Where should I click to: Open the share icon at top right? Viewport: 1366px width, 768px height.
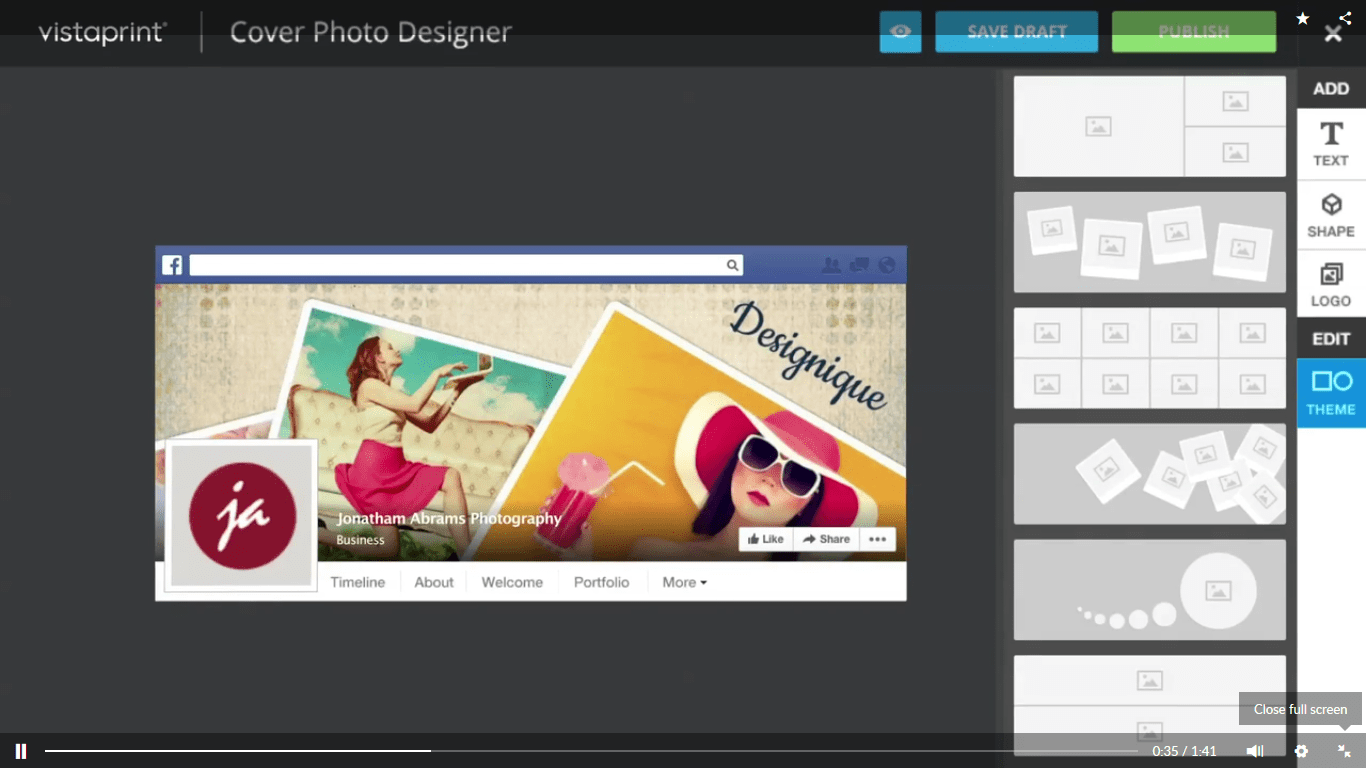tap(1345, 18)
